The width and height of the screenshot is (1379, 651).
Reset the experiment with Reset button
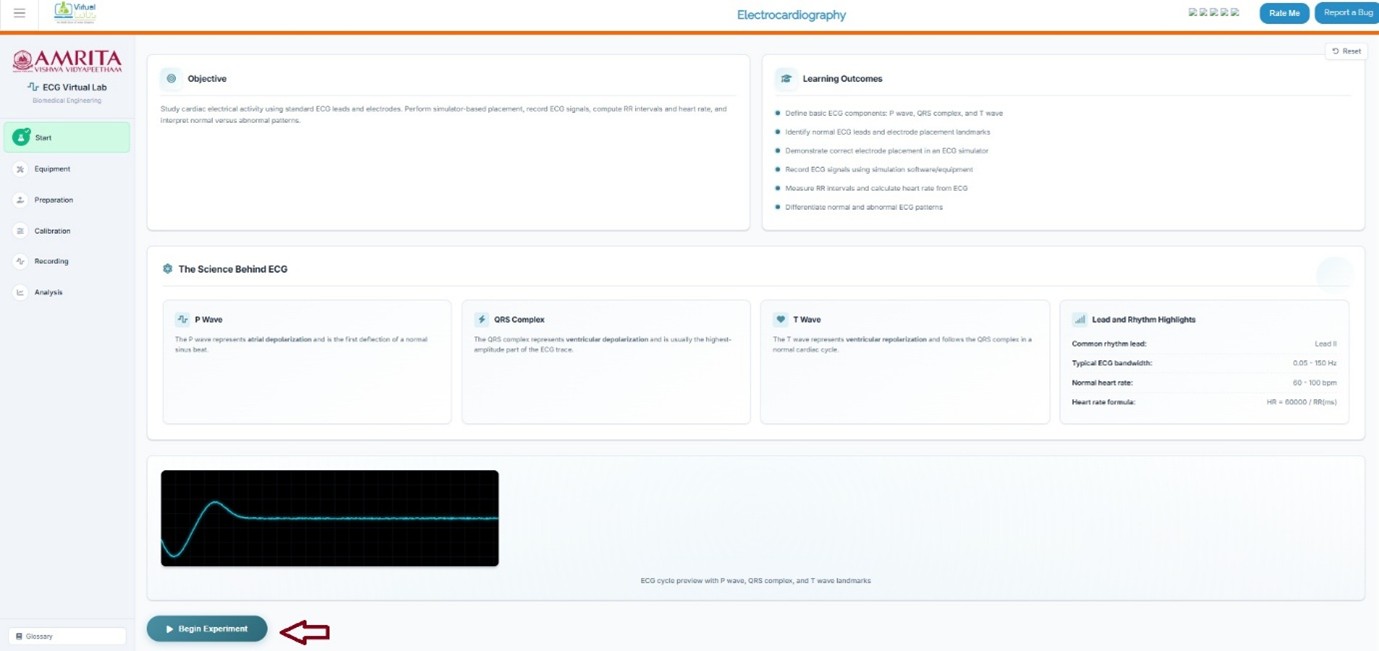tap(1346, 51)
